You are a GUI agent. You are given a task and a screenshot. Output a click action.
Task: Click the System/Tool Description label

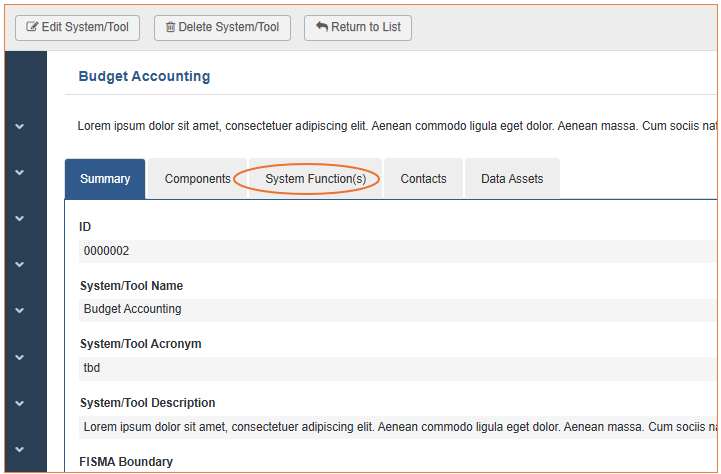[148, 403]
